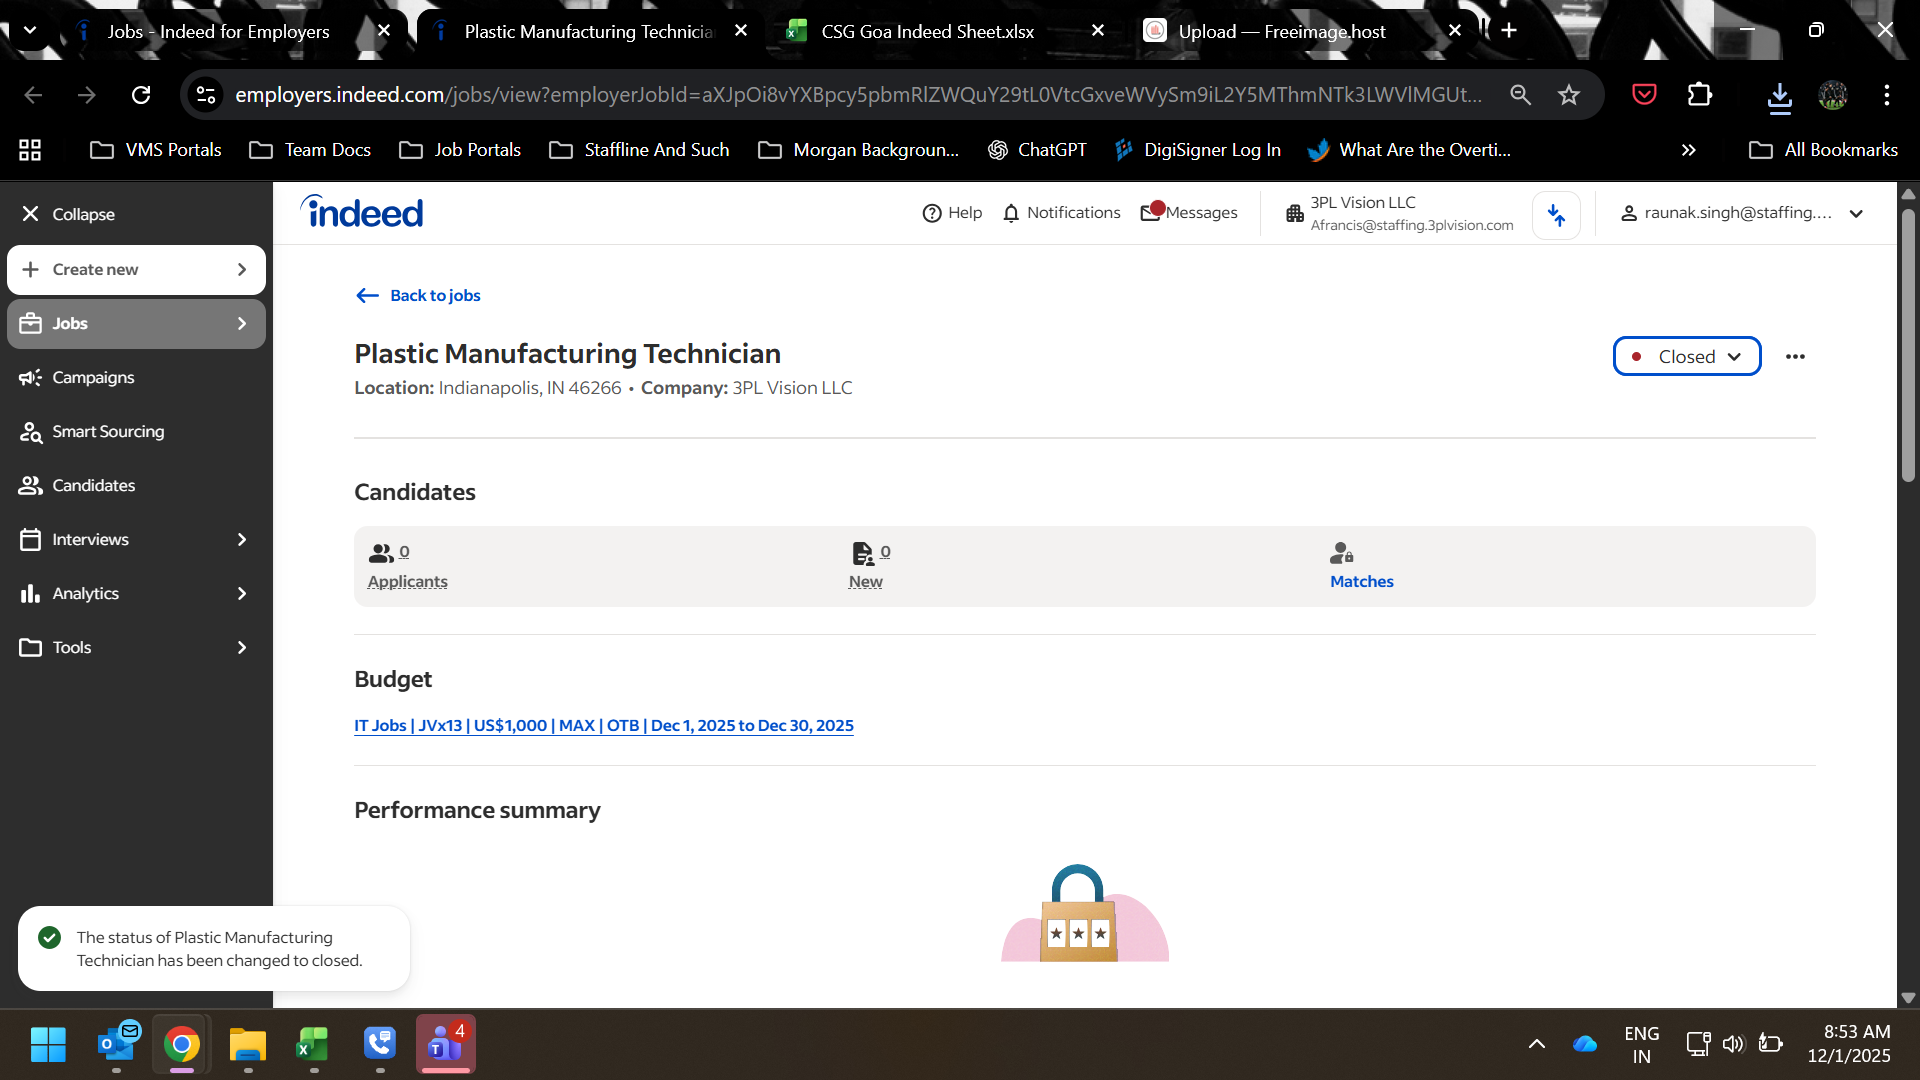Screen dimensions: 1920x1080
Task: Open the volume control in system tray
Action: point(1733,1045)
